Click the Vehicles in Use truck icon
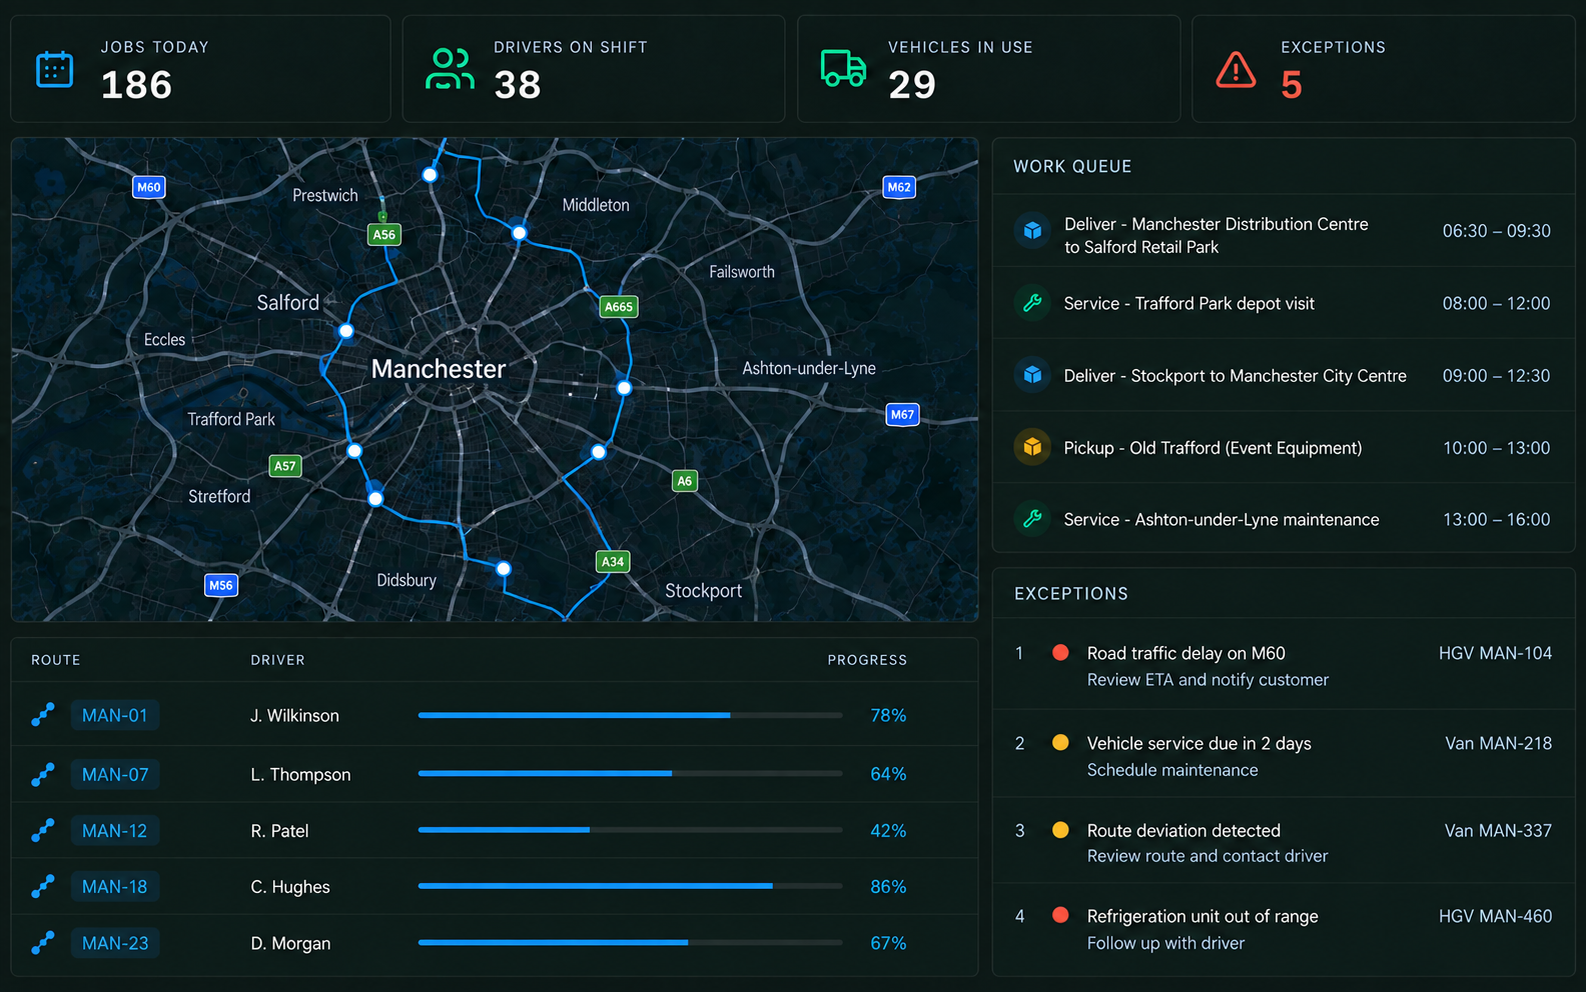 [843, 68]
